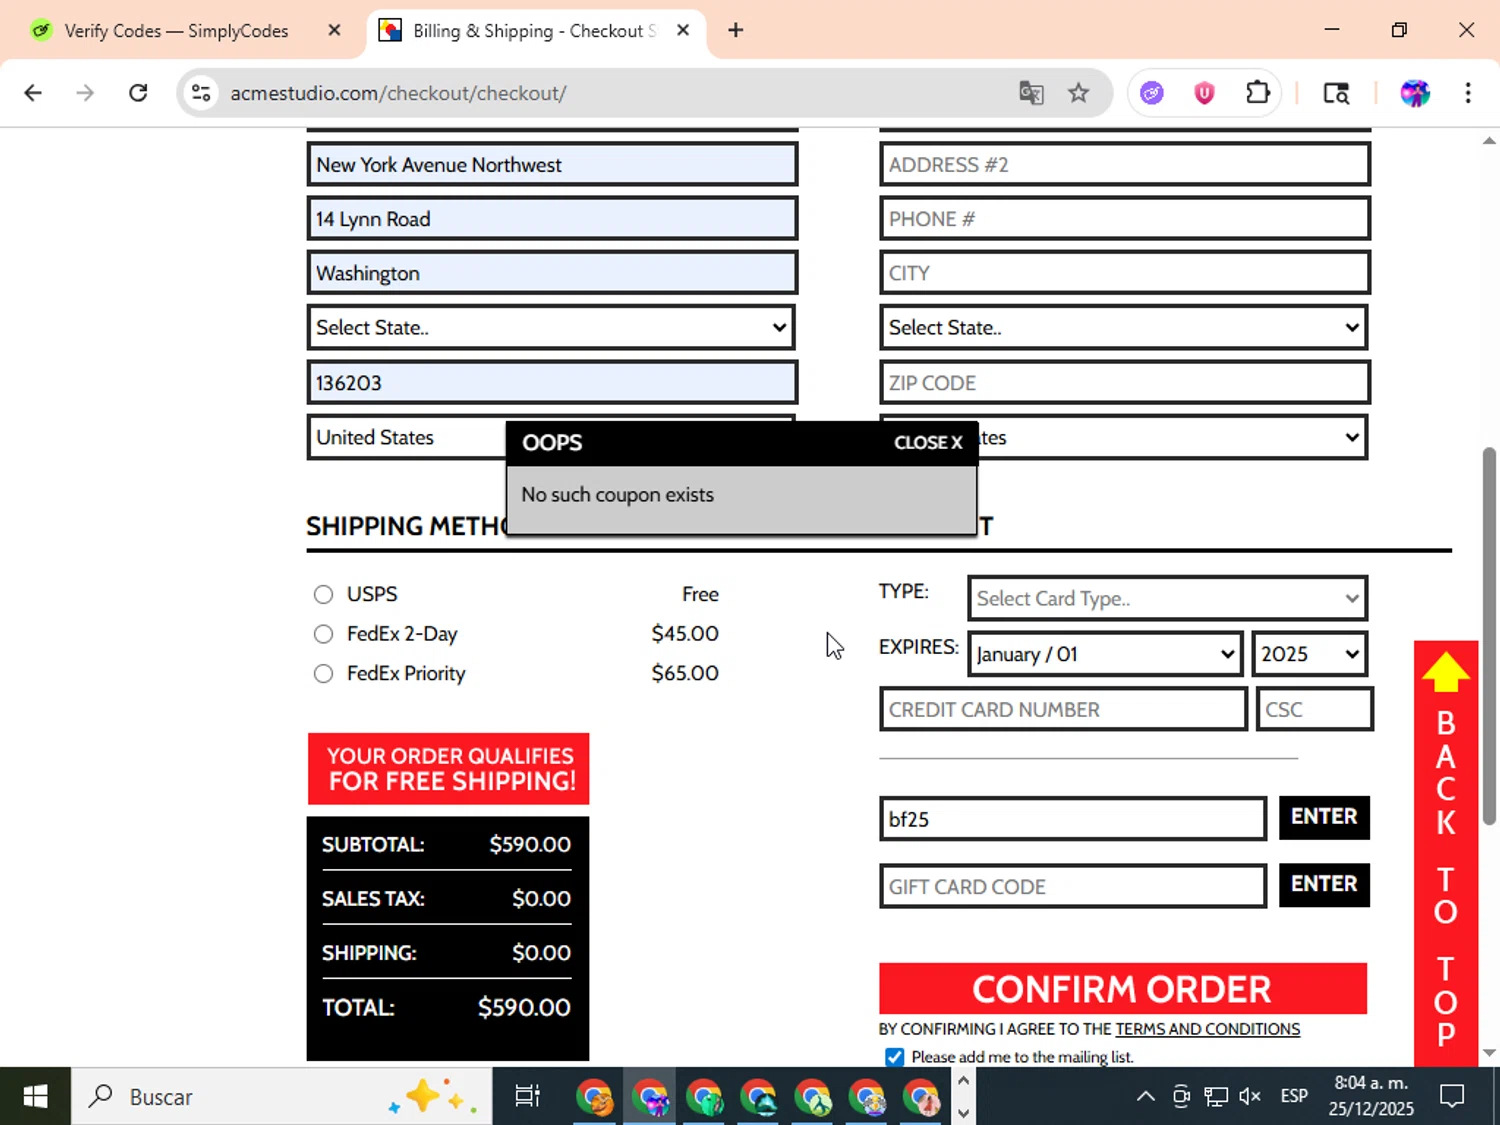Viewport: 1500px width, 1125px height.
Task: Click the CSC field
Action: (1314, 709)
